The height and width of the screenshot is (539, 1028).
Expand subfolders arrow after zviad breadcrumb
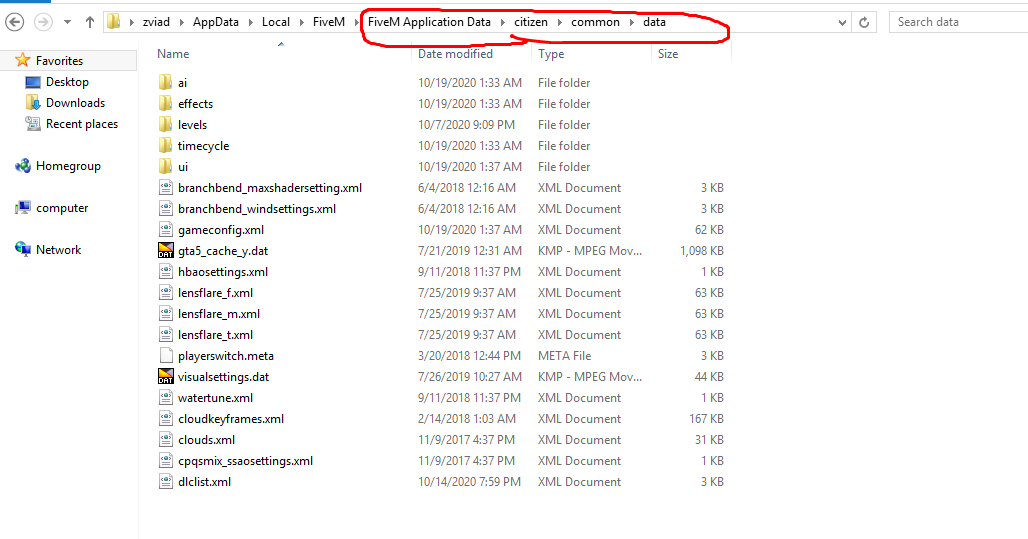182,22
